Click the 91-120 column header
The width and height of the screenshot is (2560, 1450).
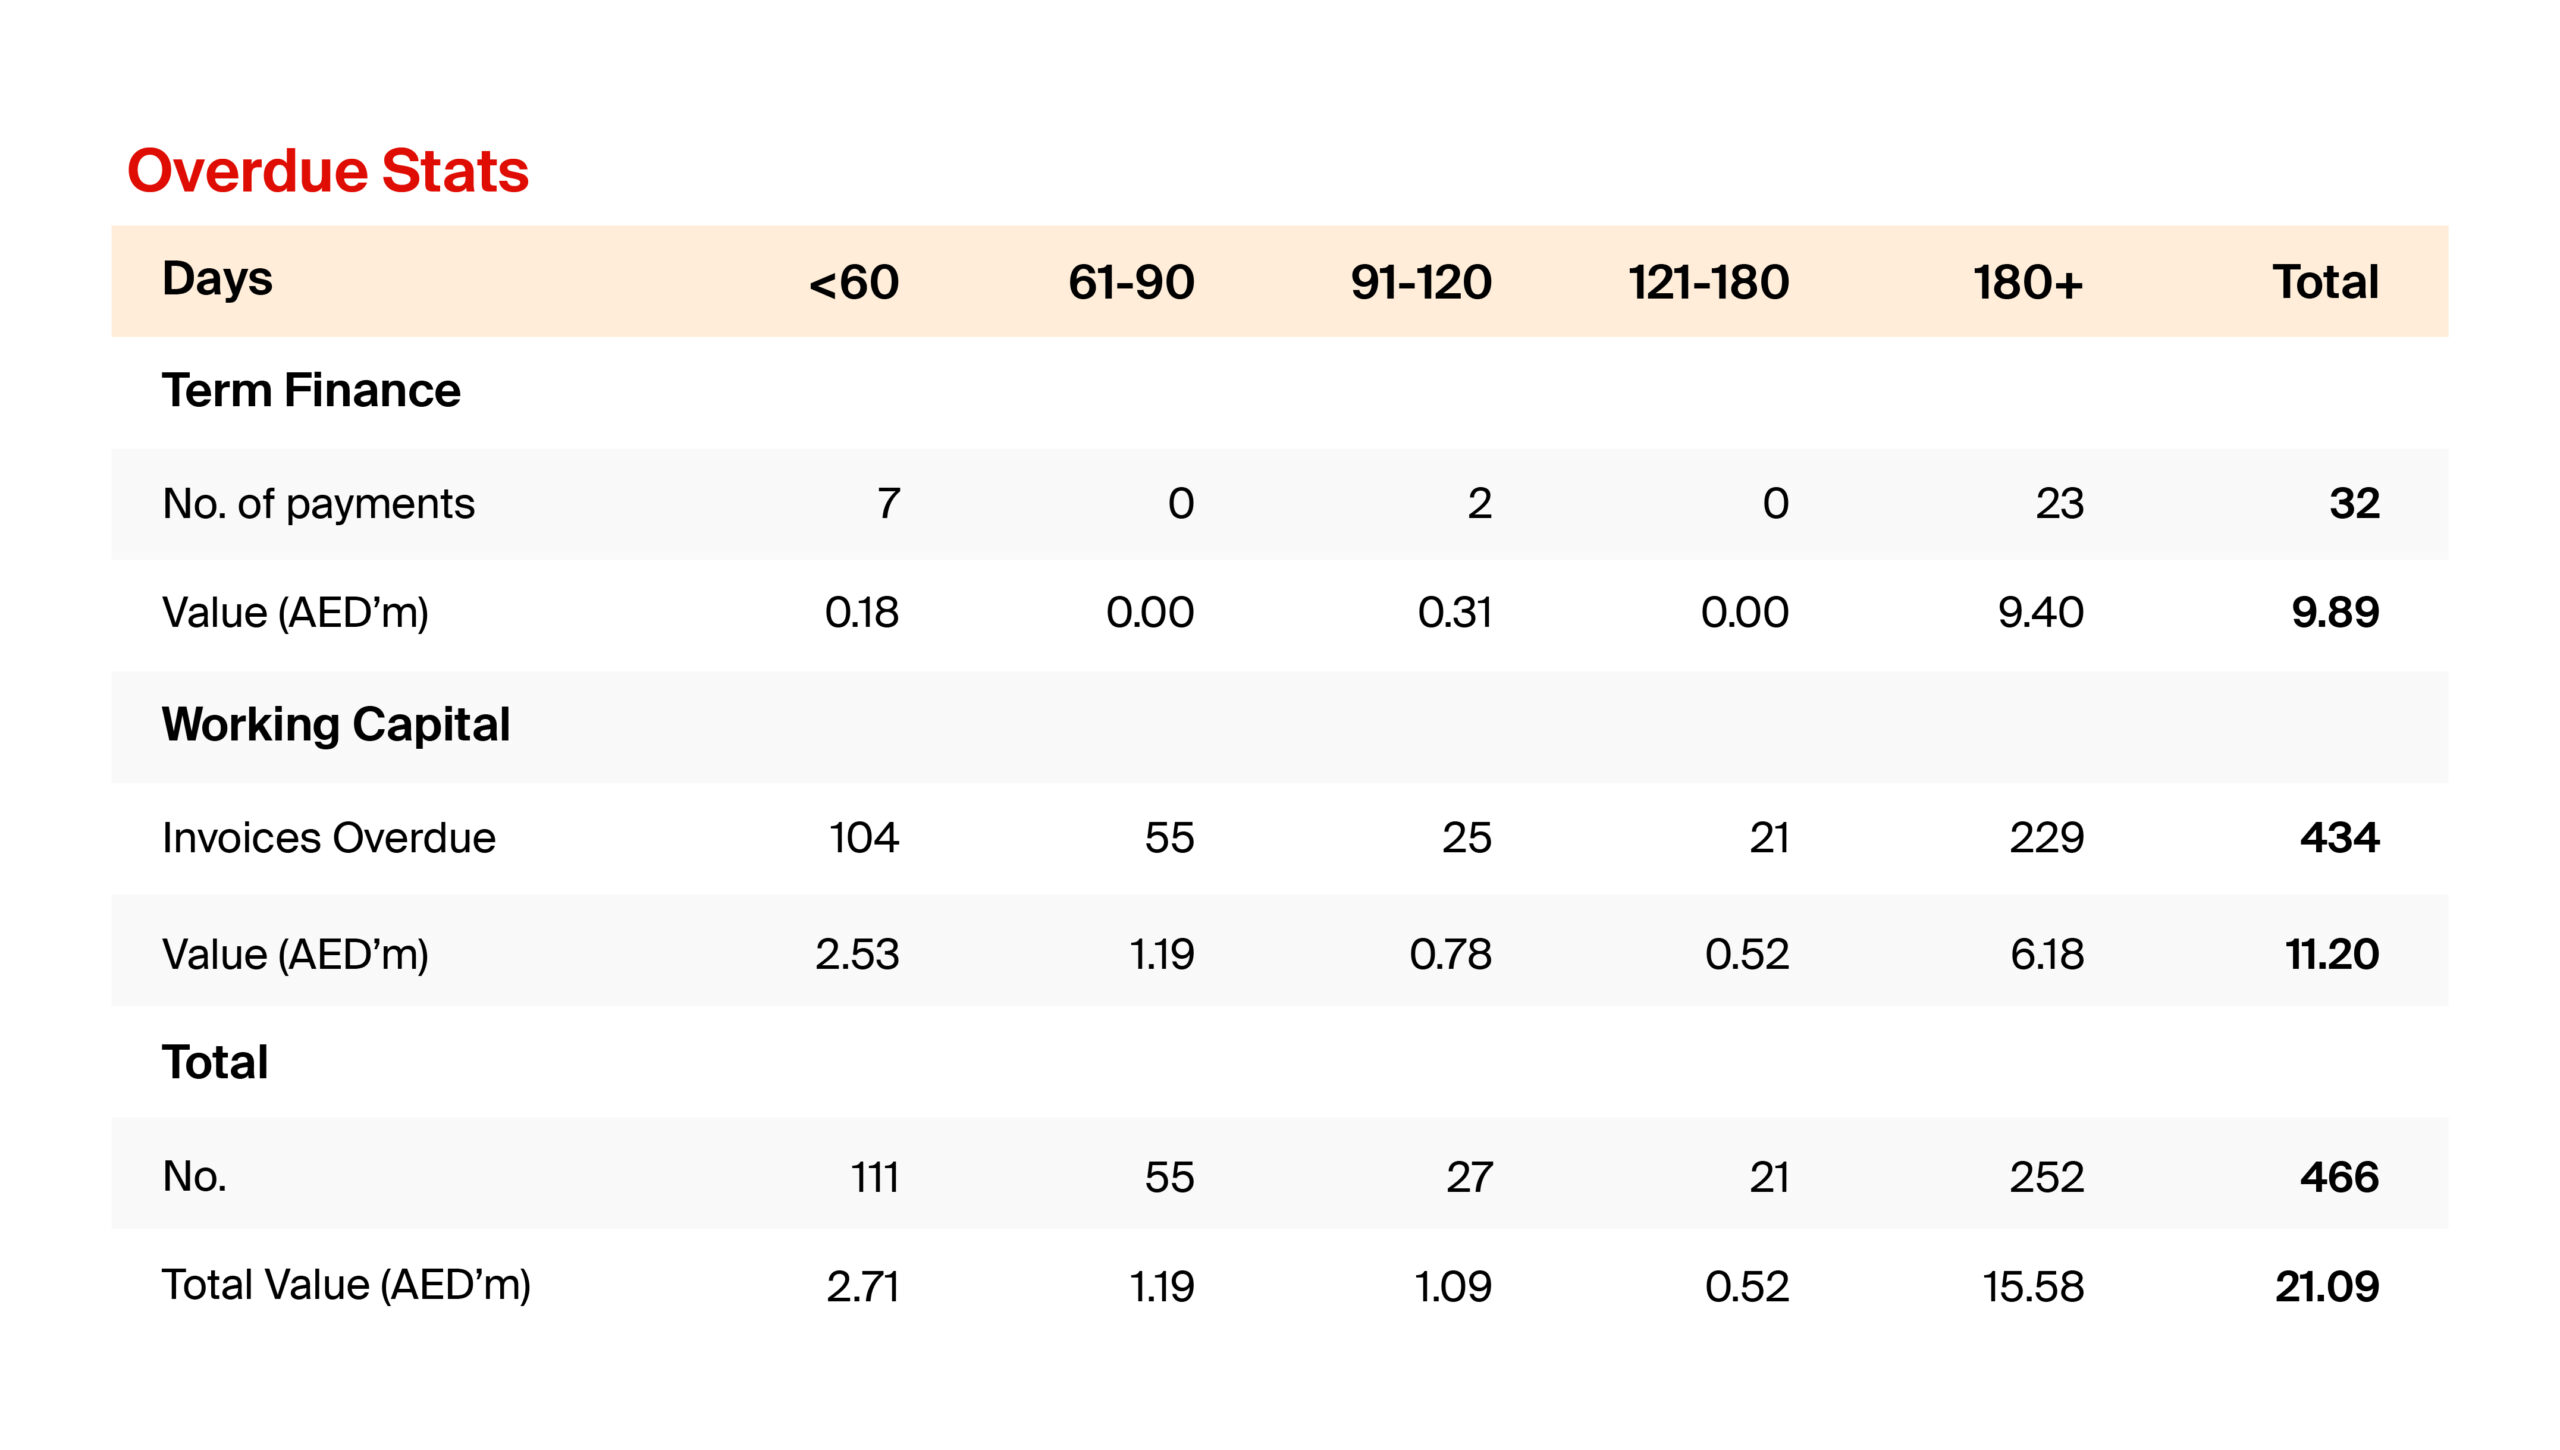(x=1421, y=283)
